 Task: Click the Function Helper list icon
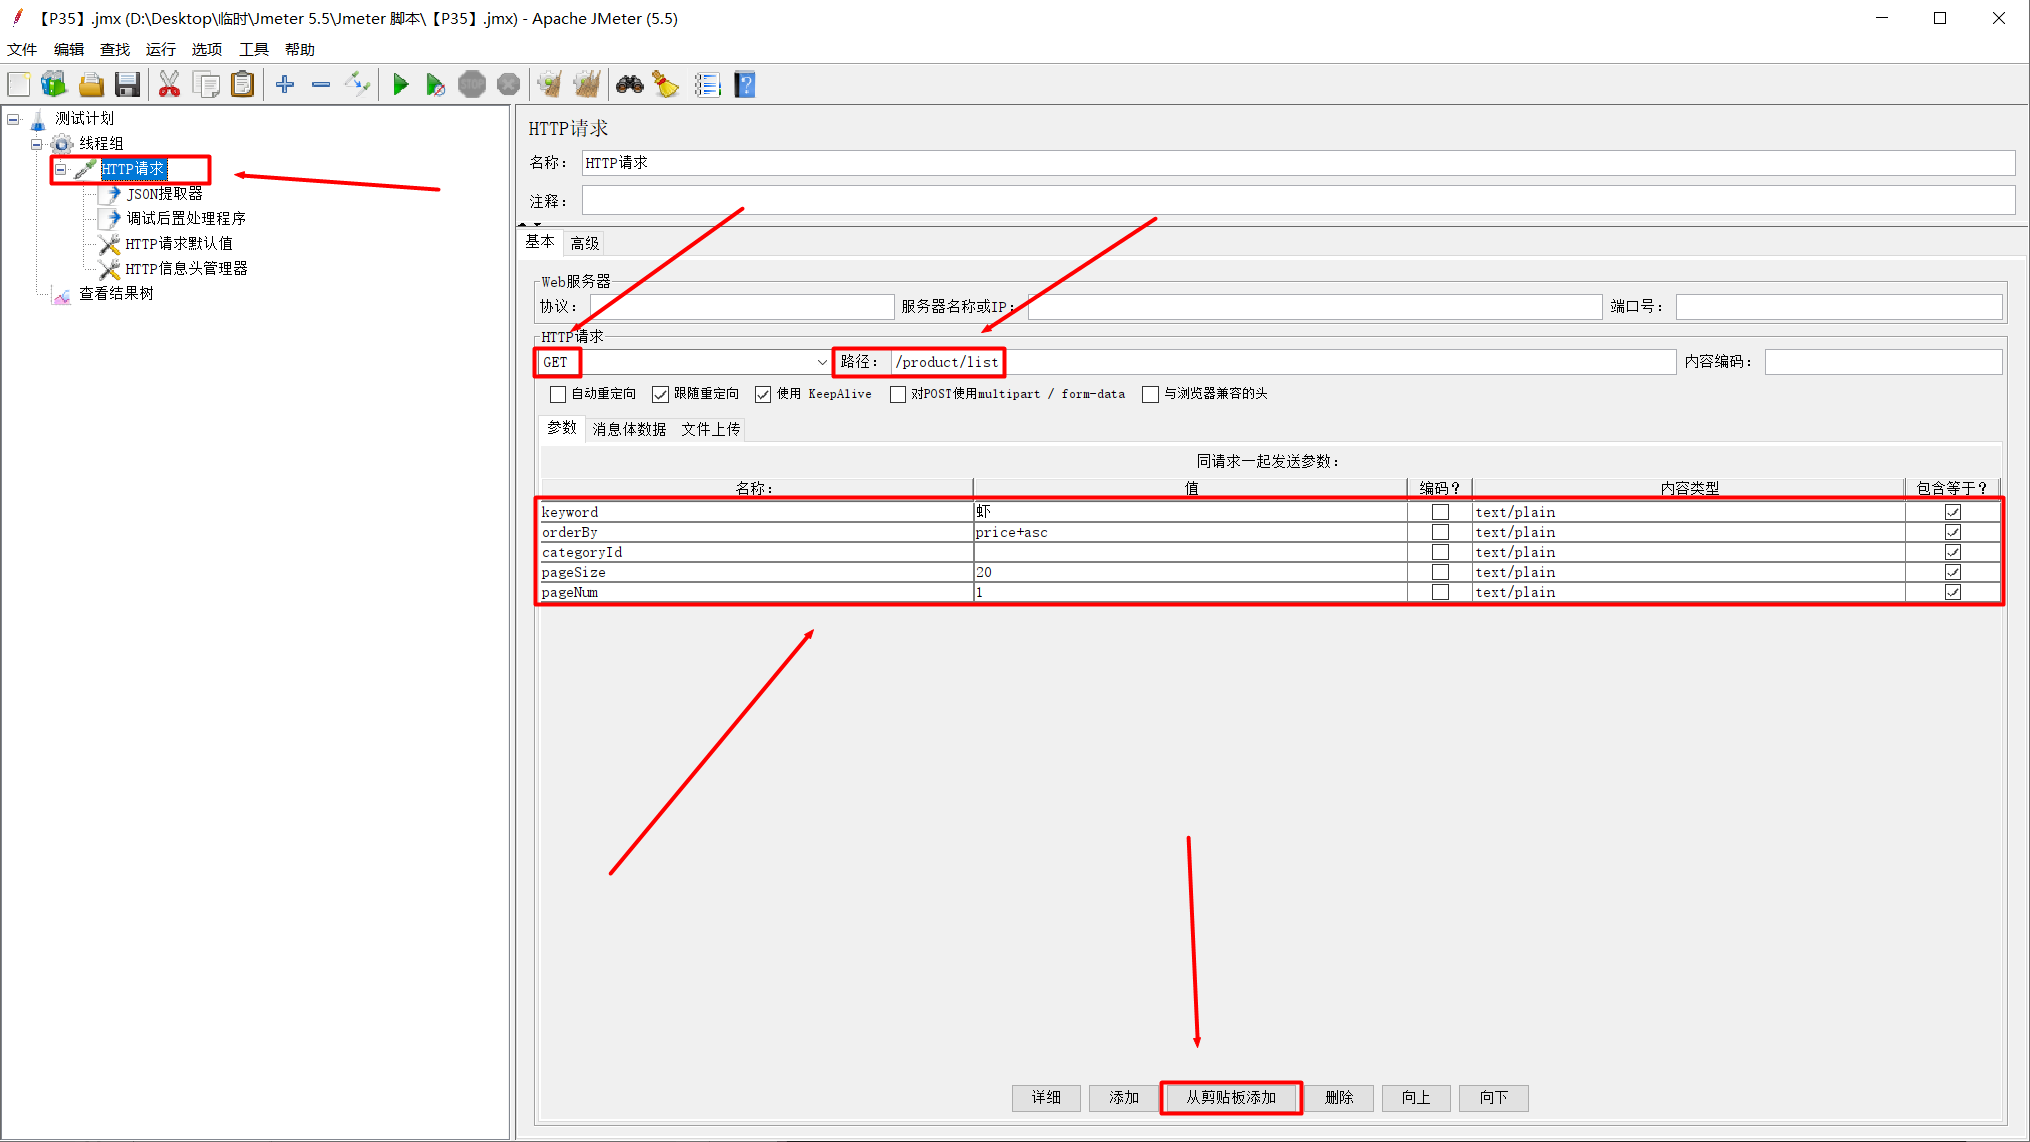click(x=707, y=85)
